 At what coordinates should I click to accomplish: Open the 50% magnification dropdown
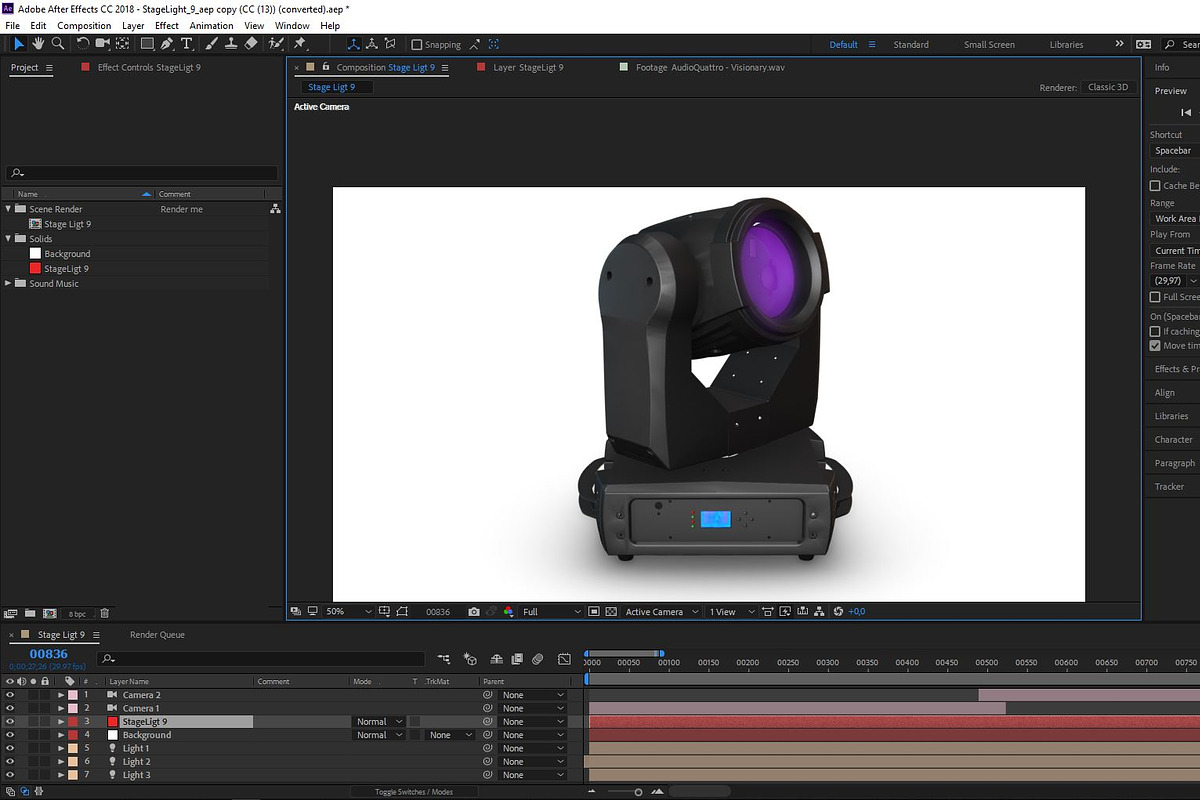348,612
